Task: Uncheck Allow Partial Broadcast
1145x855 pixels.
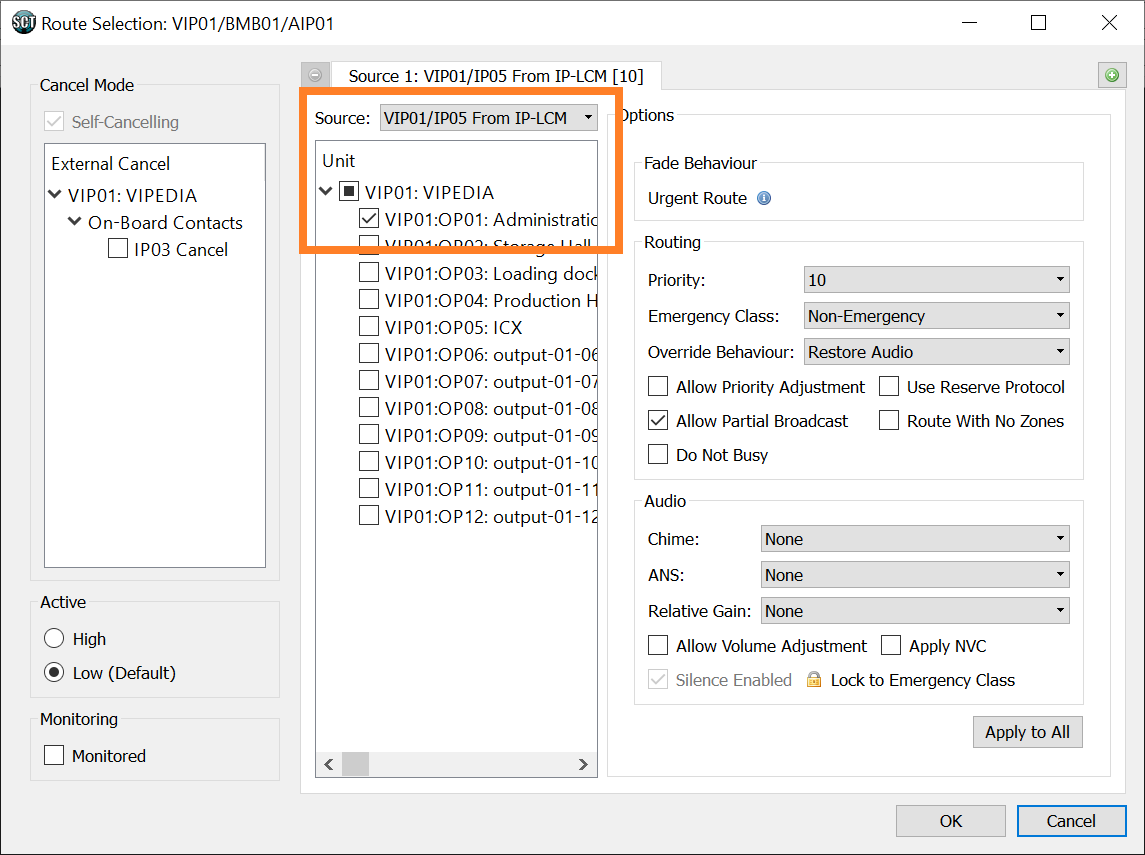Action: 658,421
